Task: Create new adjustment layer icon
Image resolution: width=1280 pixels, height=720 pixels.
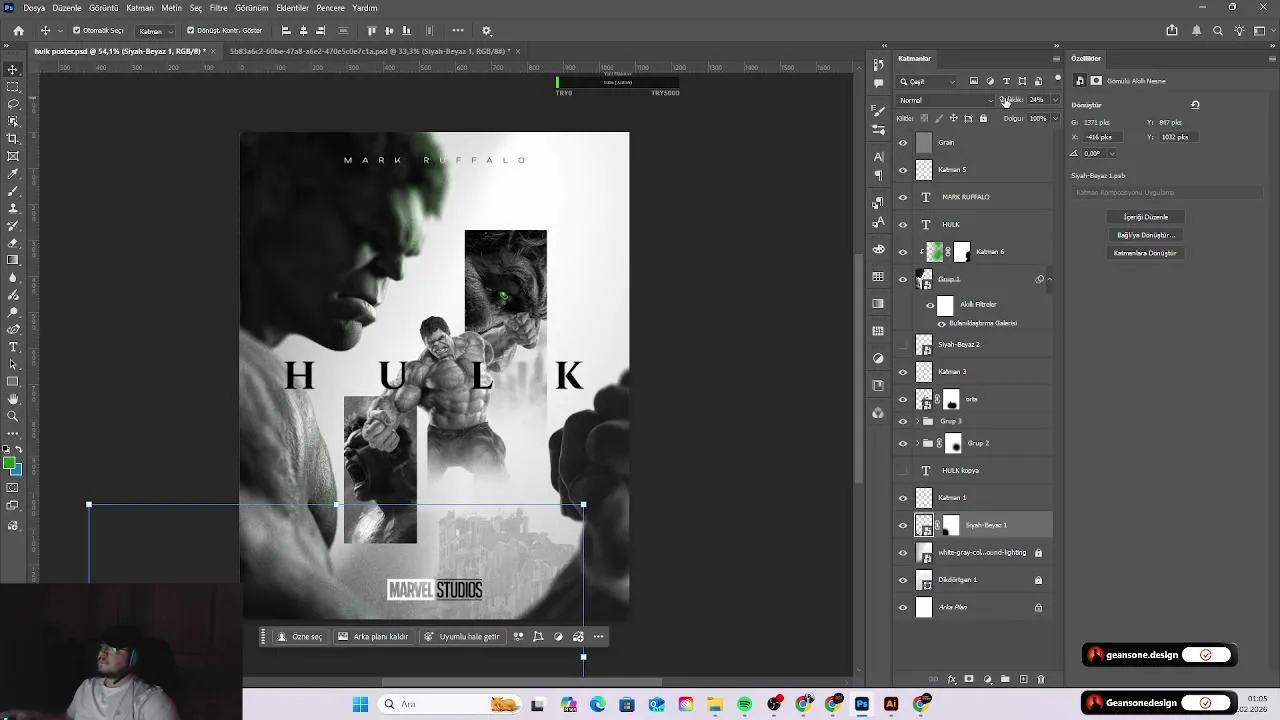Action: [987, 680]
